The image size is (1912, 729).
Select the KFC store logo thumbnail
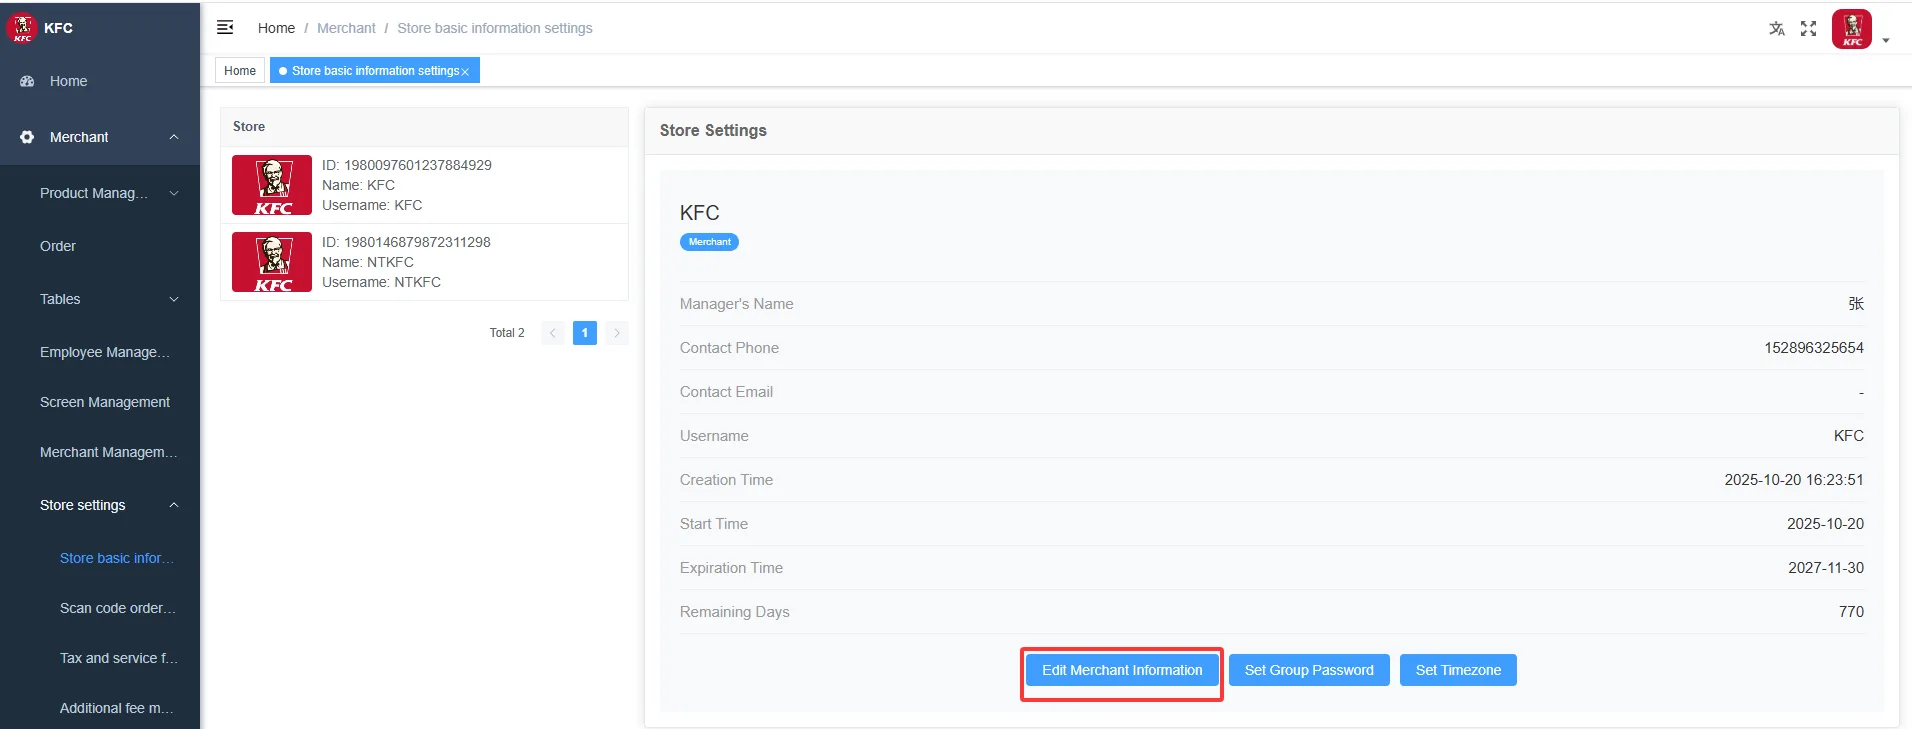pyautogui.click(x=272, y=185)
